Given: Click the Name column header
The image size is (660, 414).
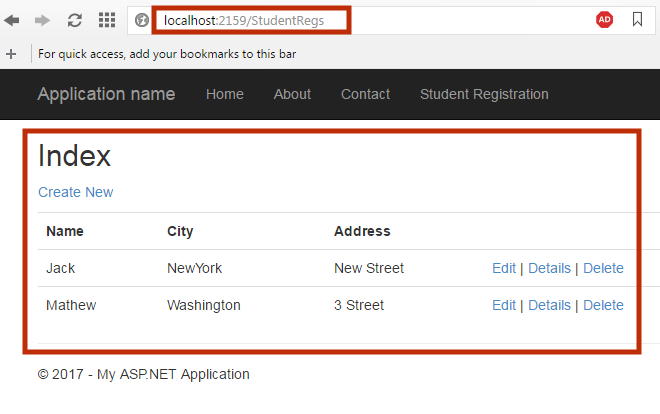Looking at the screenshot, I should point(65,231).
